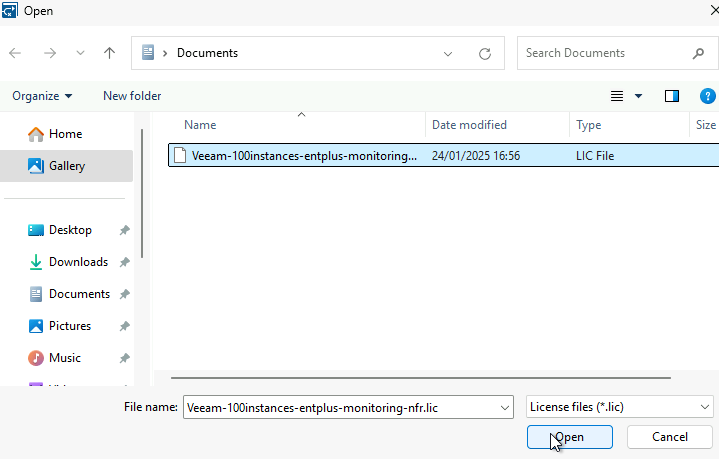Click the Open dialog title bar icon
Screen dimensions: 719x459
[x=10, y=11]
